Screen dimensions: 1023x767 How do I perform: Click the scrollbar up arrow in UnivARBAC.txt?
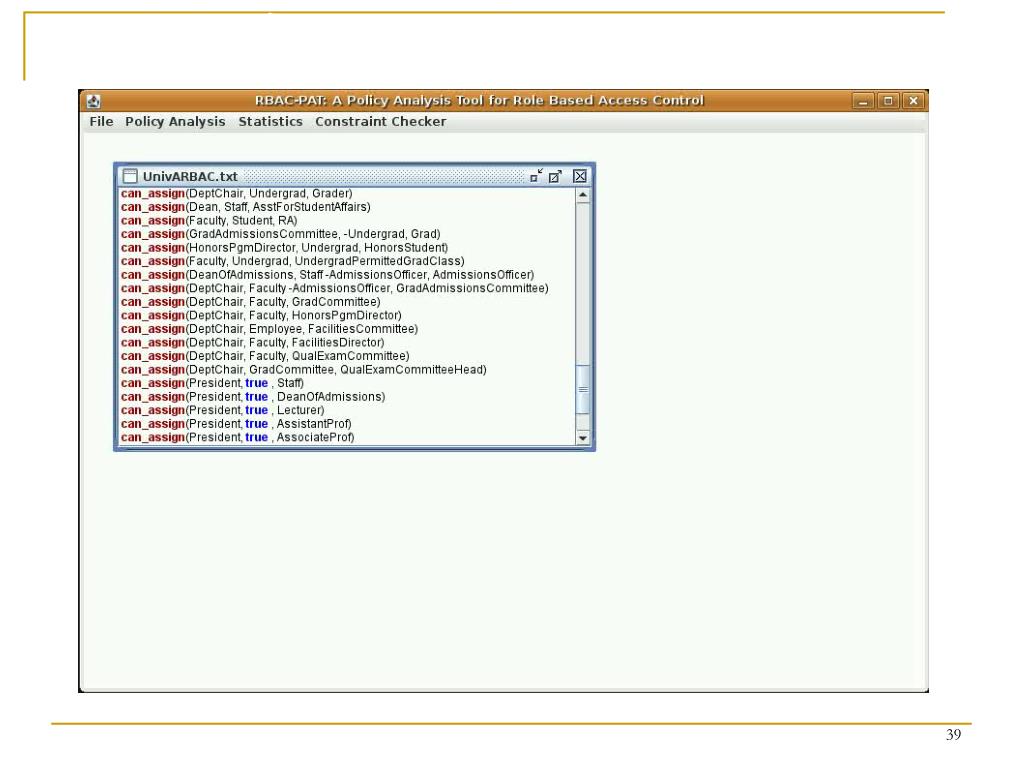click(x=583, y=195)
